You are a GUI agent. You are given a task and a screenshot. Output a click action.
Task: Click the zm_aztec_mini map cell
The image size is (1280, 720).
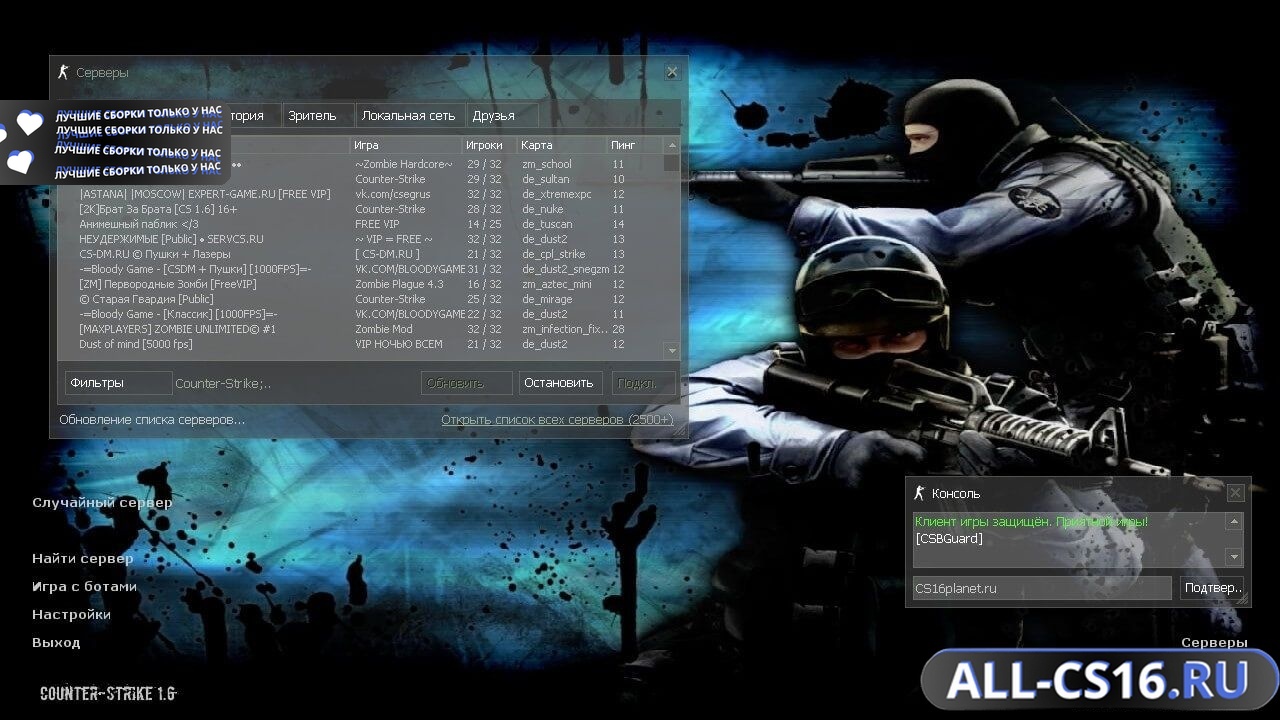point(557,284)
